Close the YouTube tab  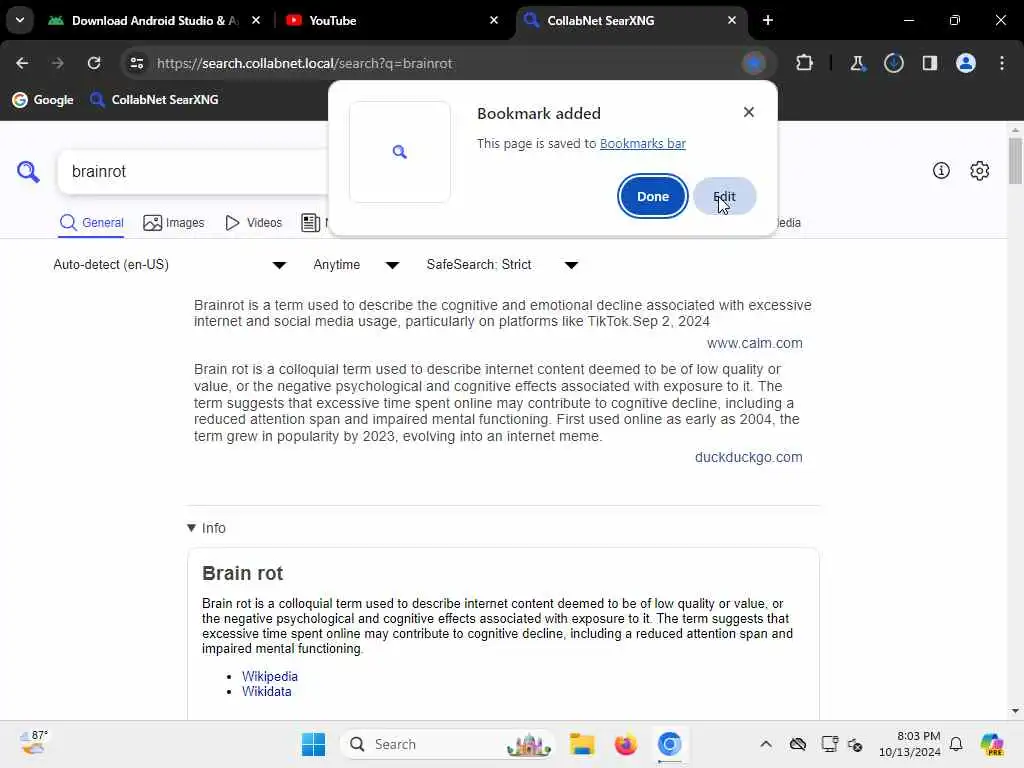[494, 21]
